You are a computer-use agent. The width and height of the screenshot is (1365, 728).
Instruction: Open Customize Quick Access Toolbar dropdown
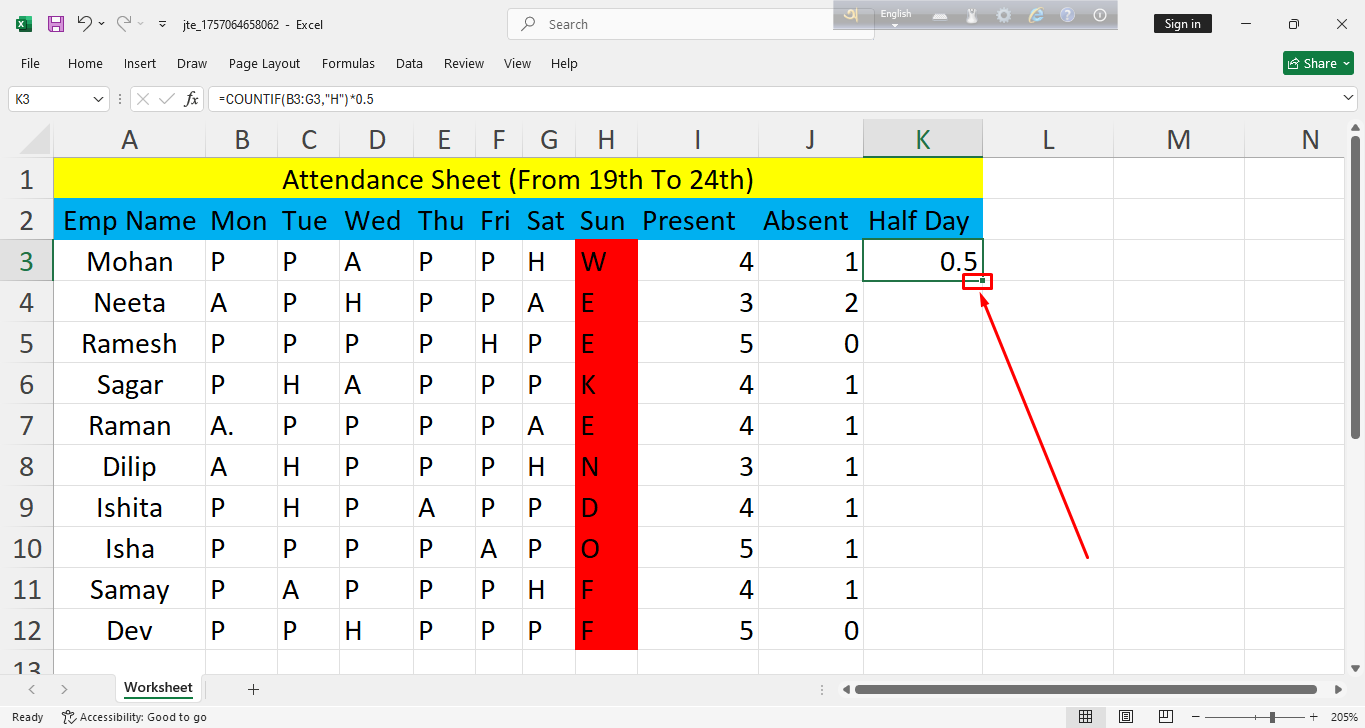click(x=163, y=24)
